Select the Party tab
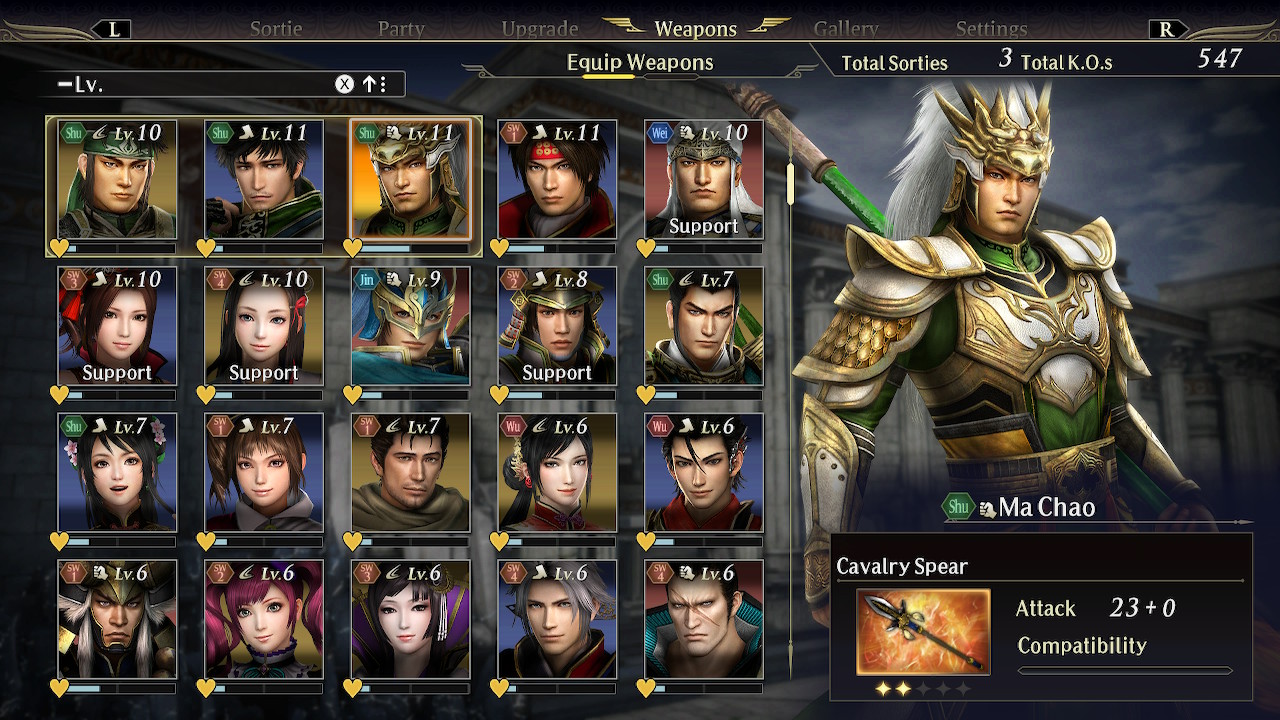 [x=401, y=29]
